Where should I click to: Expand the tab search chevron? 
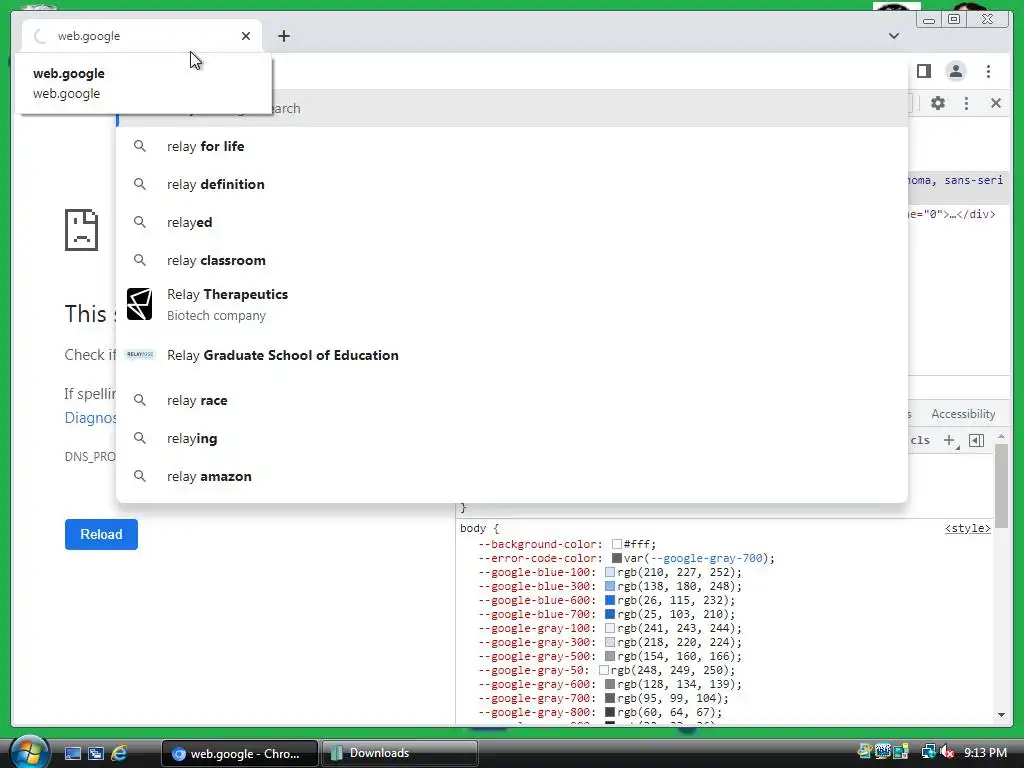click(x=894, y=36)
